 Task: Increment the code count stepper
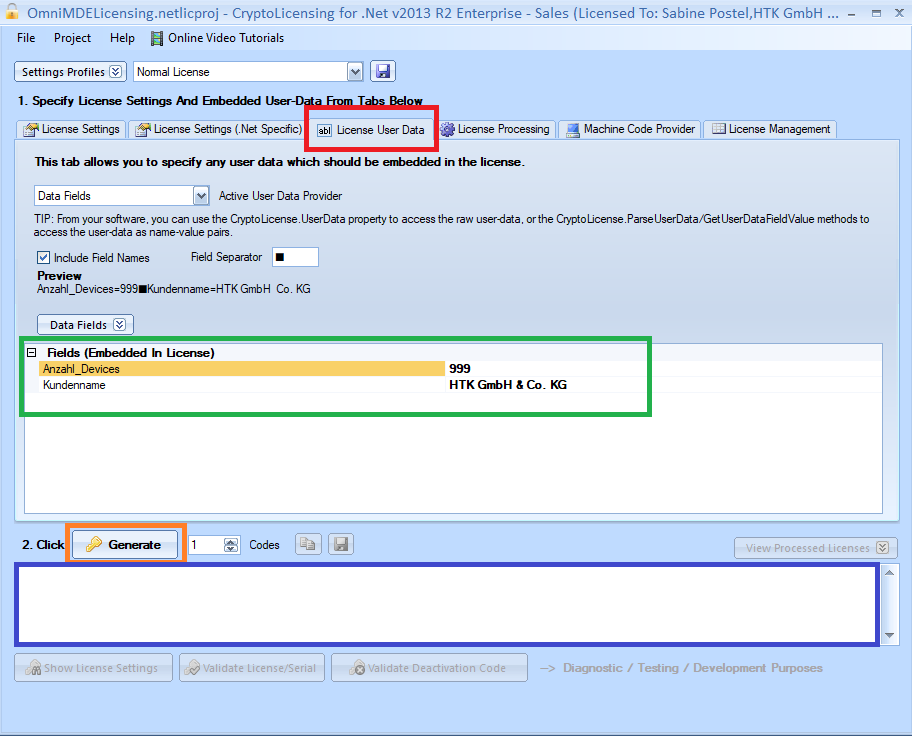pos(231,542)
